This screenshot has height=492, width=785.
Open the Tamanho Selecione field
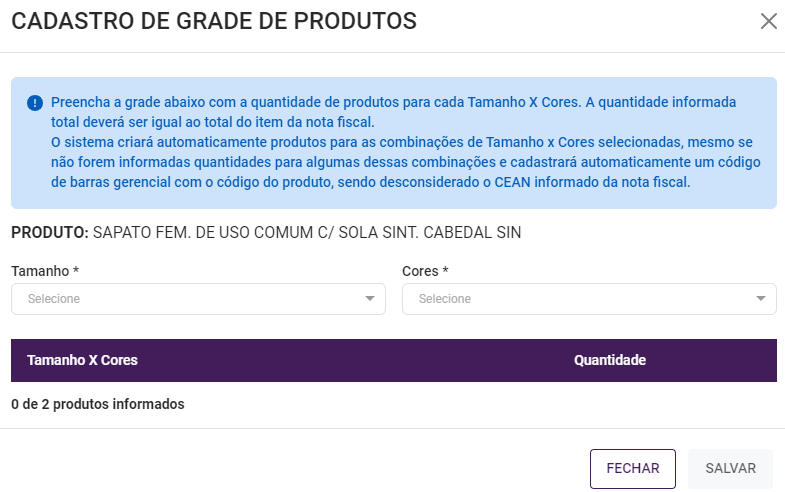[x=190, y=298]
